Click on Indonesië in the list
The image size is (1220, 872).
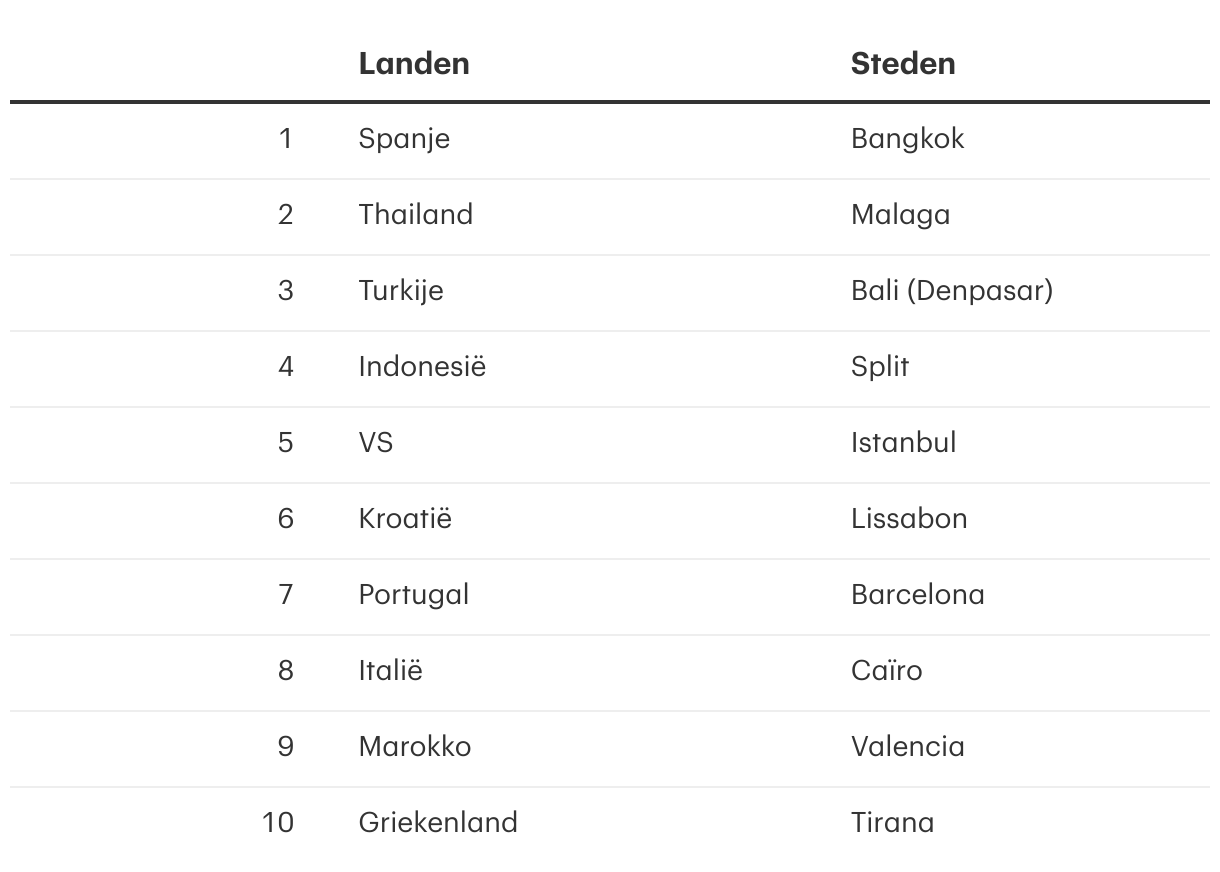[422, 367]
